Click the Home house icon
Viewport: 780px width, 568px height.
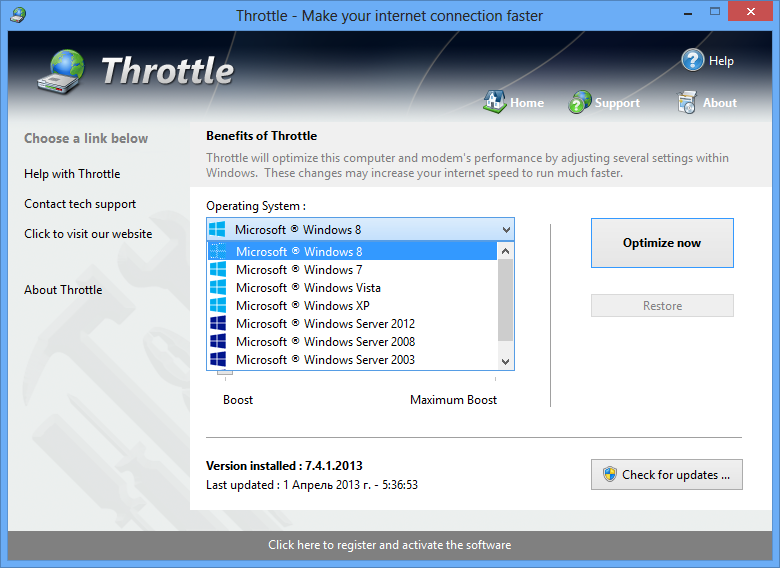coord(494,102)
